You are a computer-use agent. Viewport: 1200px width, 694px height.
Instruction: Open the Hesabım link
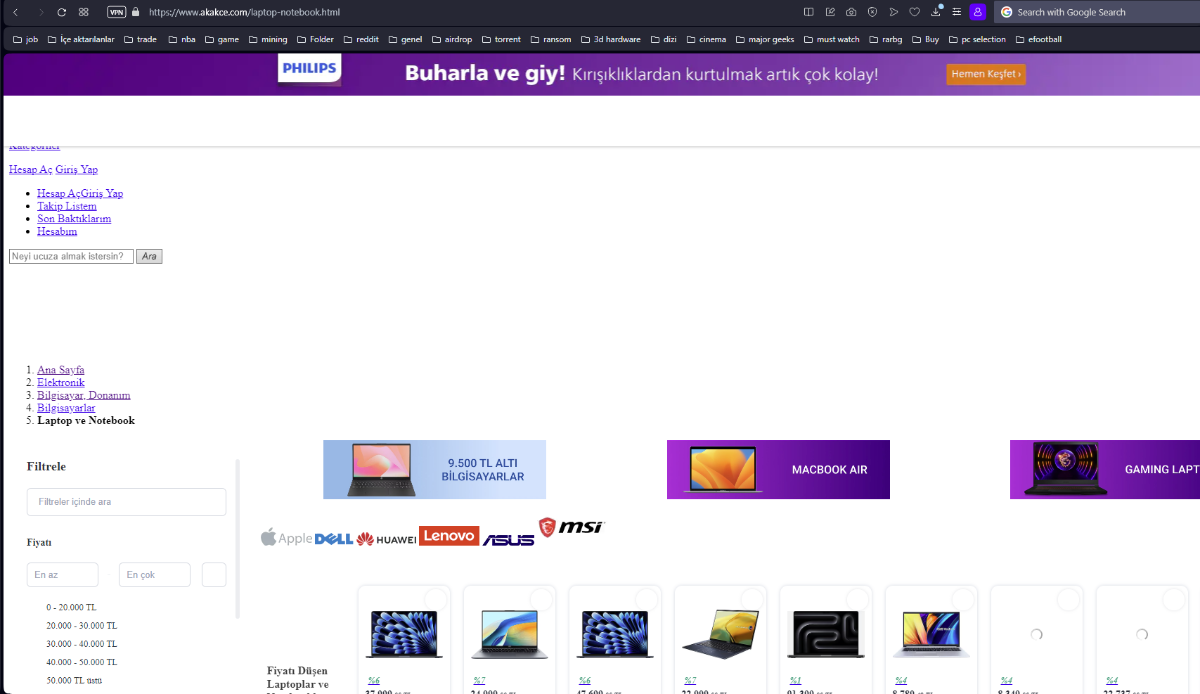(57, 231)
